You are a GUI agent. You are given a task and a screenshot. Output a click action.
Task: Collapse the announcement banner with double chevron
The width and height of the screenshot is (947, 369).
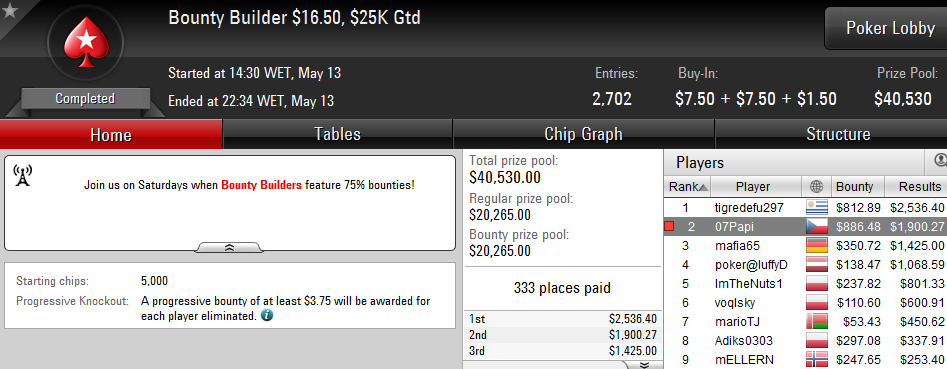[x=230, y=247]
